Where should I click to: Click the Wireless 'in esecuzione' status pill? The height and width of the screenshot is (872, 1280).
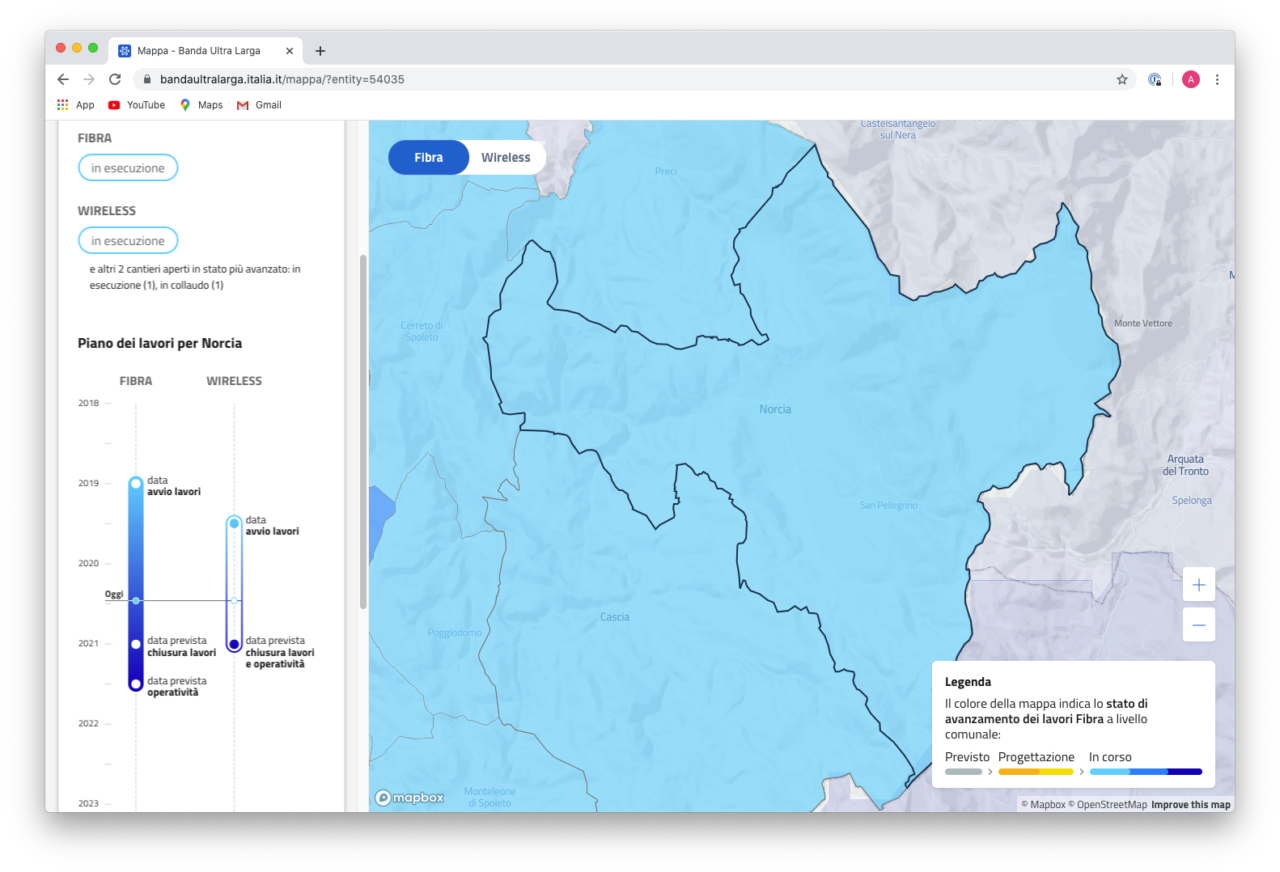[128, 241]
